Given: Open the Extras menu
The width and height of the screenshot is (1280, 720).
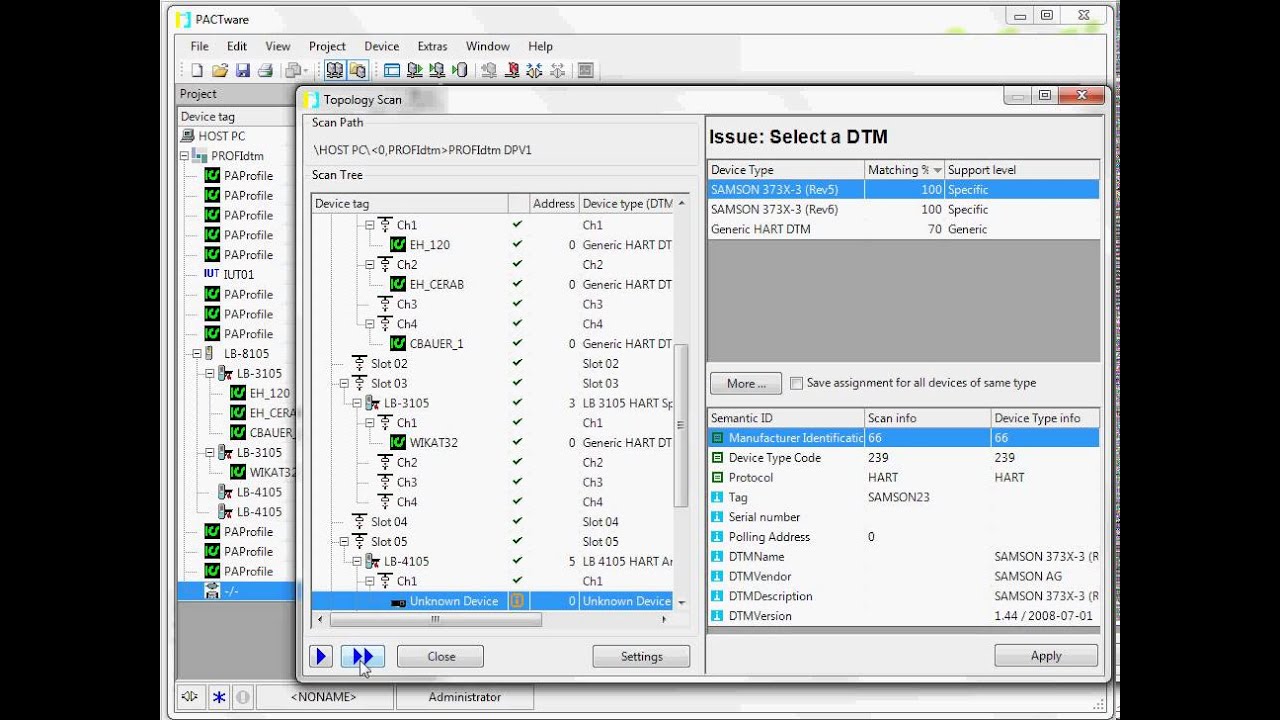Looking at the screenshot, I should click(x=433, y=46).
